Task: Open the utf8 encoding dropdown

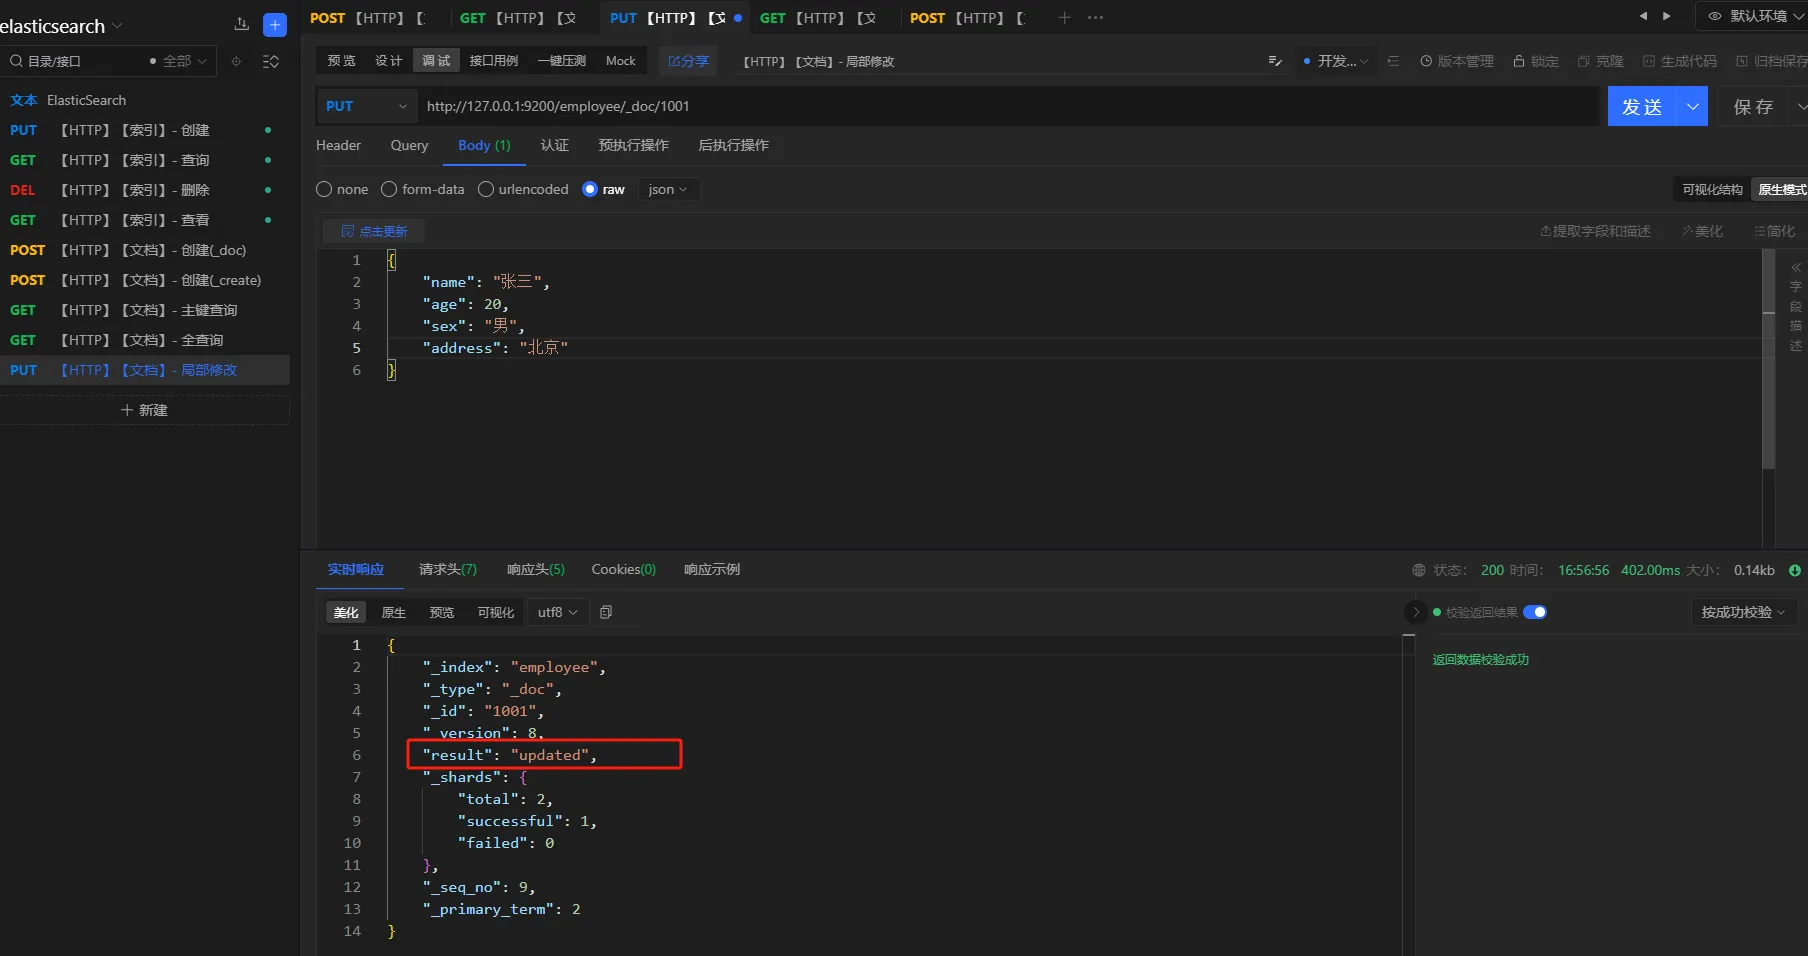Action: [557, 612]
